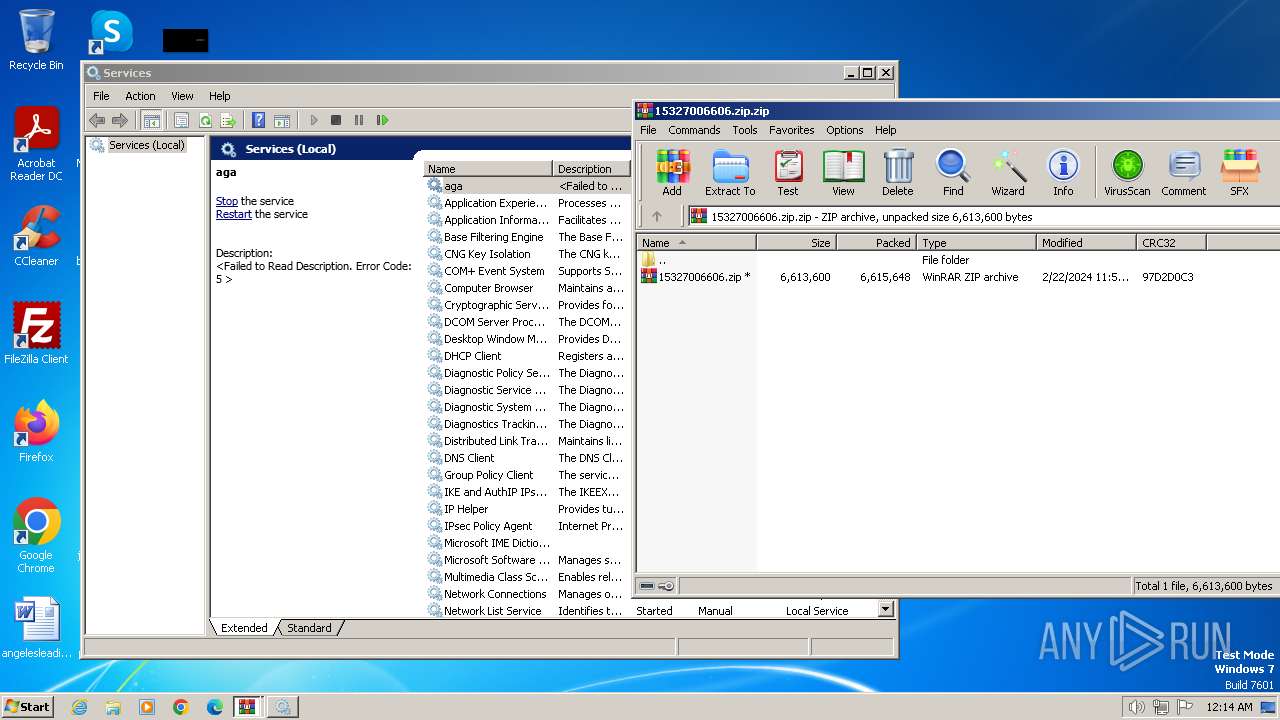Sort WinRAR files by Size column
The height and width of the screenshot is (720, 1280).
[796, 243]
